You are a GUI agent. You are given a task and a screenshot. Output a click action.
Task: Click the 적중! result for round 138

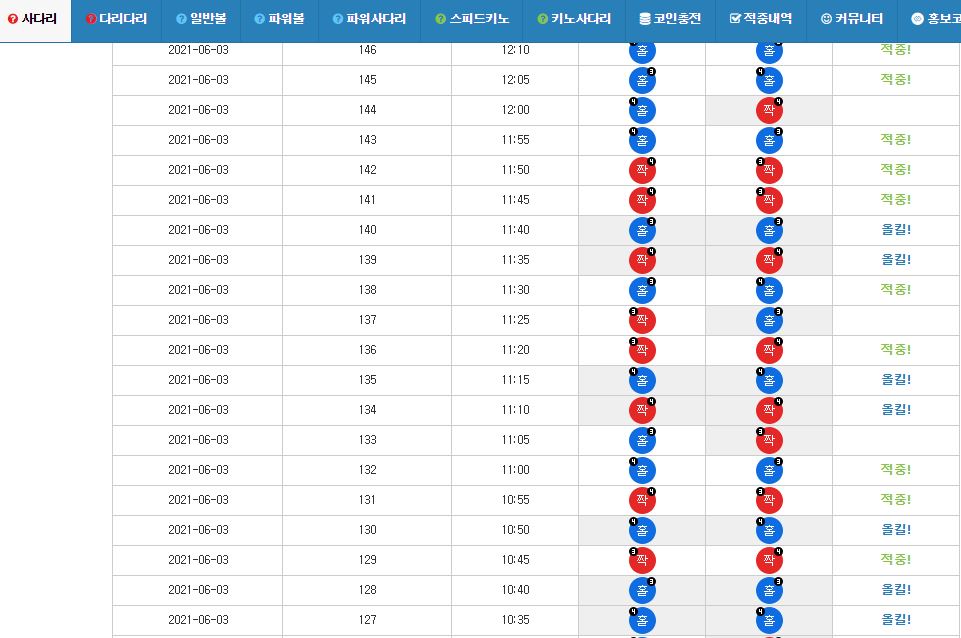(x=895, y=290)
